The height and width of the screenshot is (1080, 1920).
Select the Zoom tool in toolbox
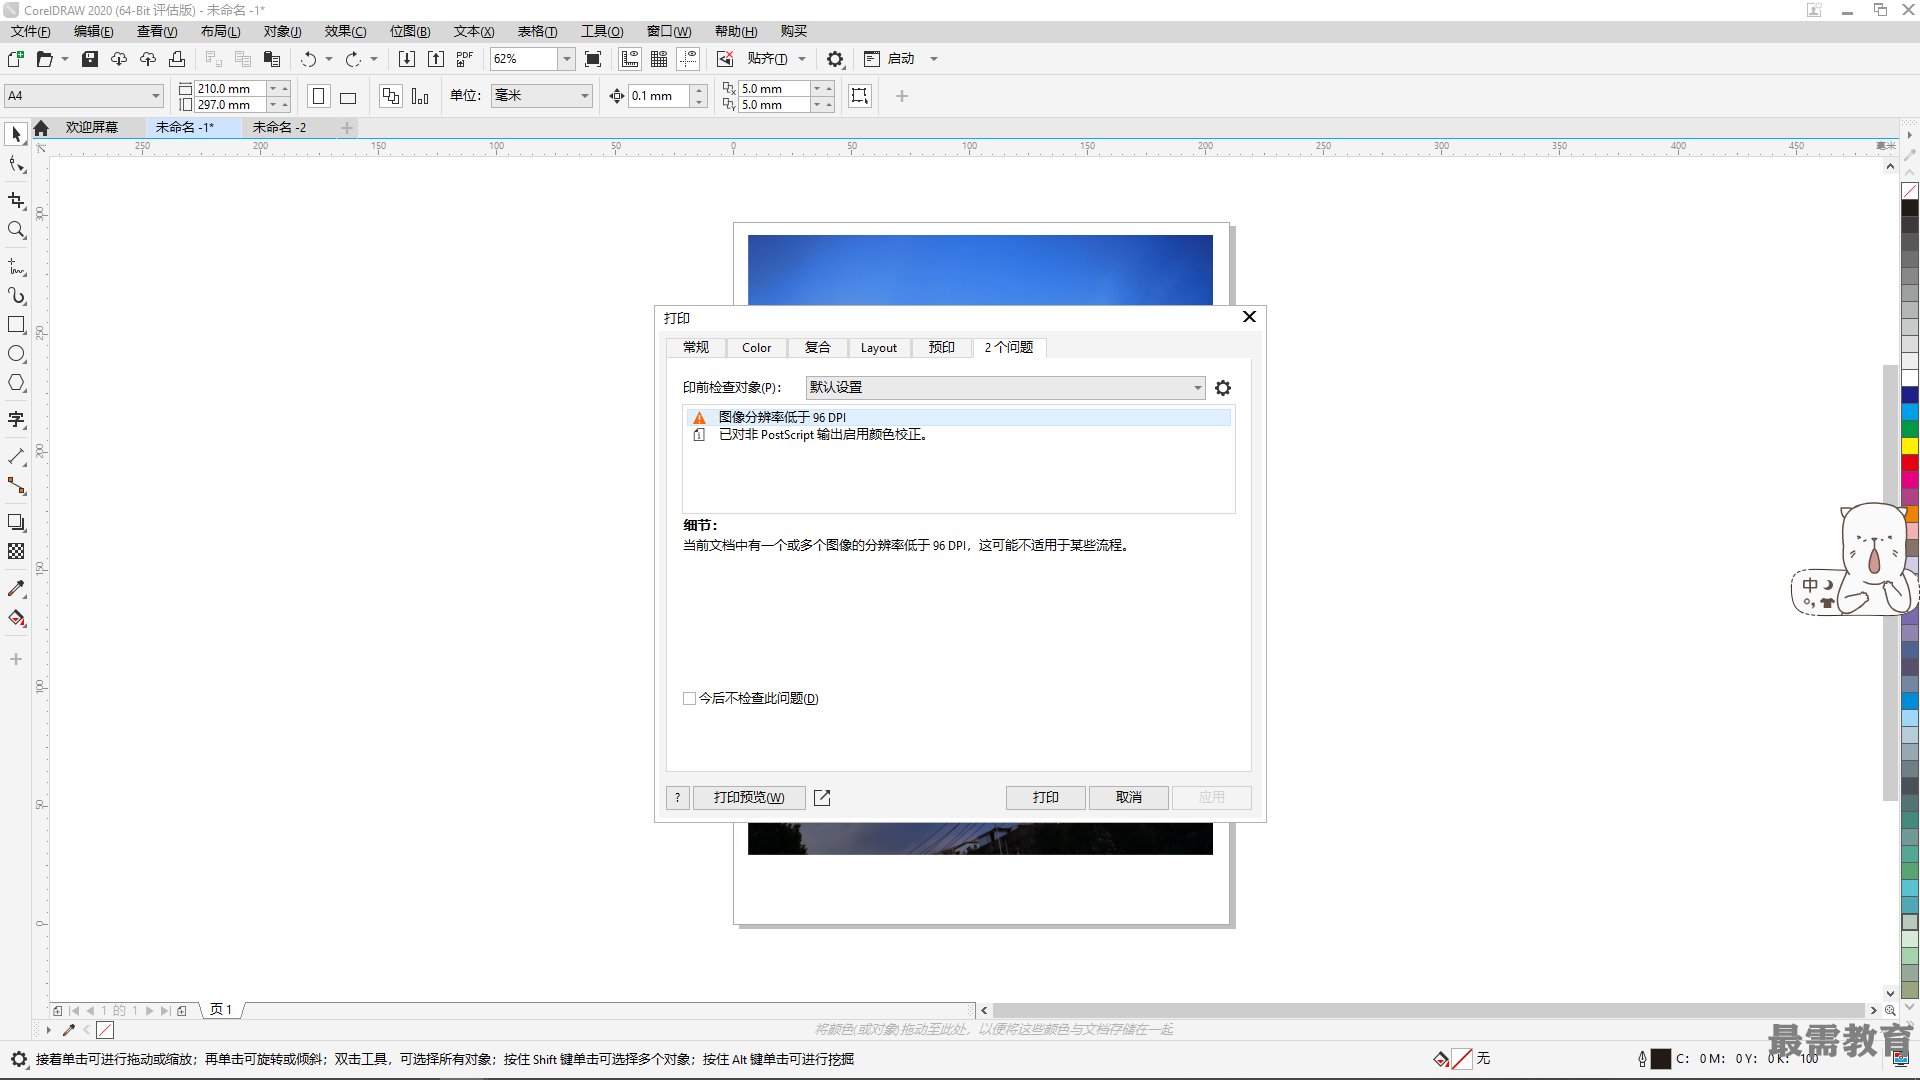click(x=16, y=230)
